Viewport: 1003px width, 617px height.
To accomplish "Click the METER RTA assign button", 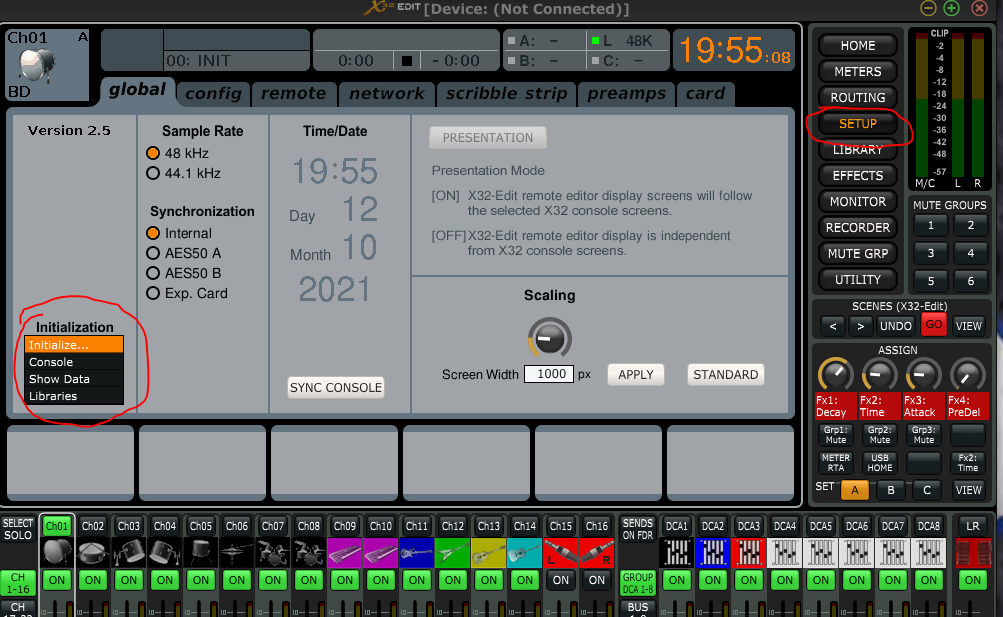I will pos(835,462).
